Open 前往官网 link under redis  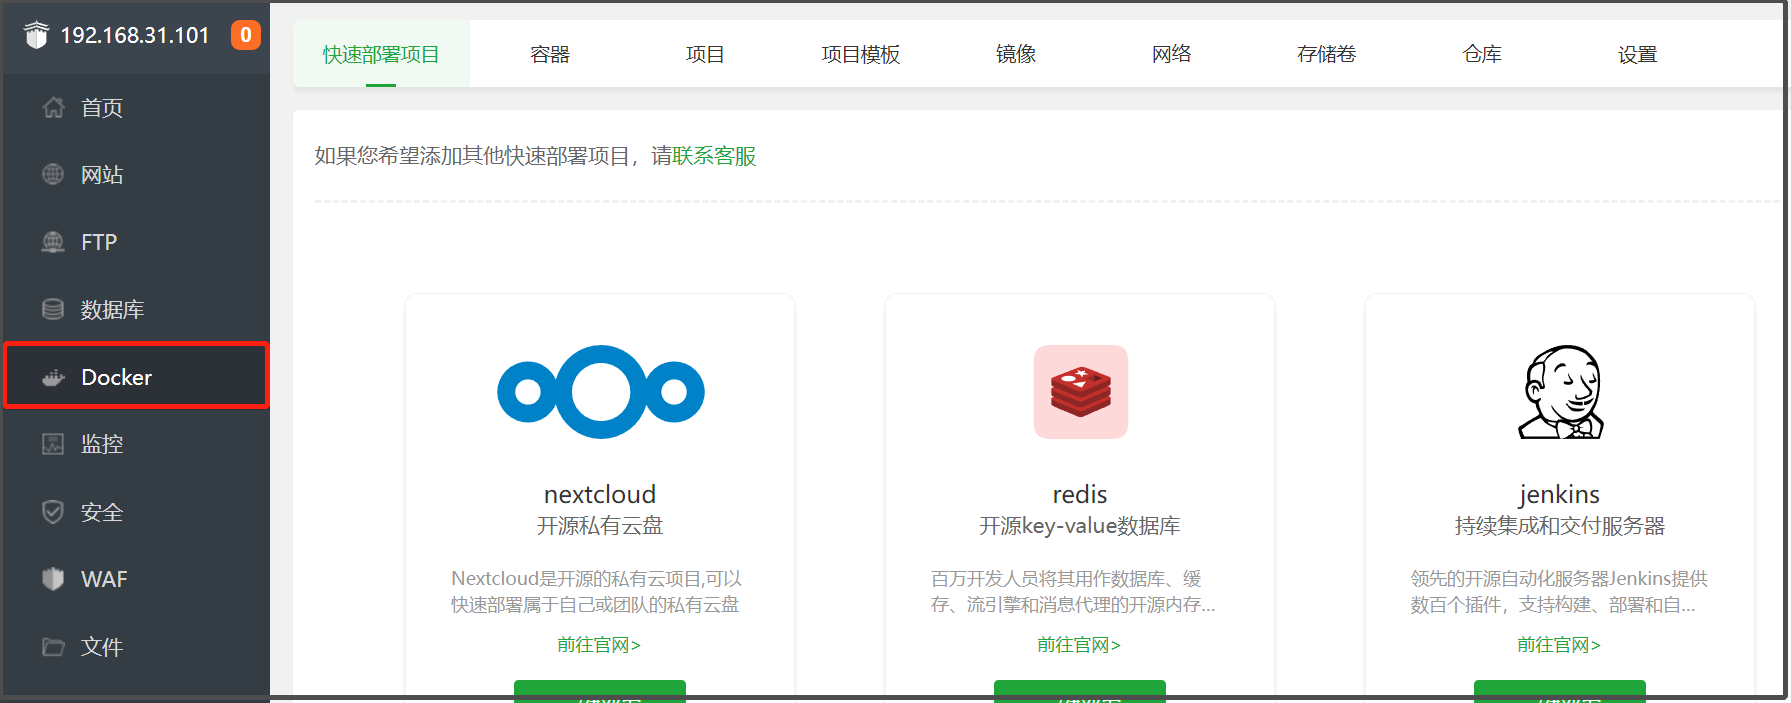click(1079, 645)
